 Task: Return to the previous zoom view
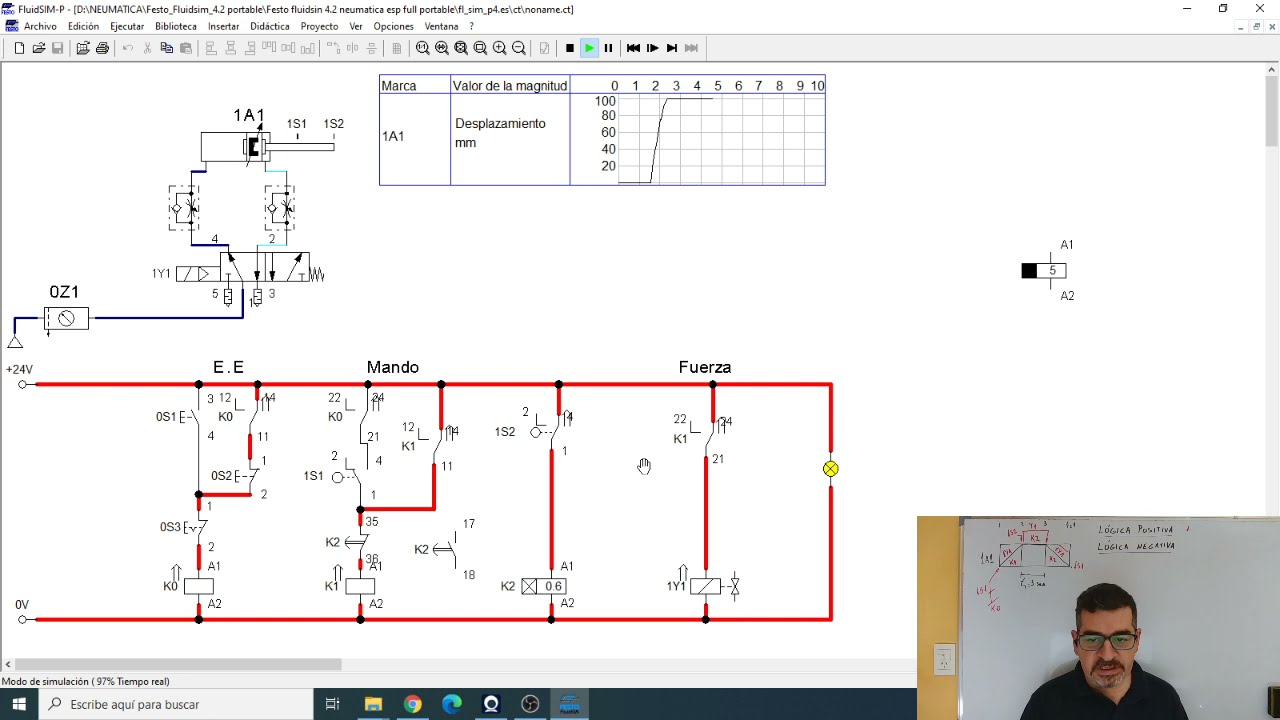tap(442, 48)
